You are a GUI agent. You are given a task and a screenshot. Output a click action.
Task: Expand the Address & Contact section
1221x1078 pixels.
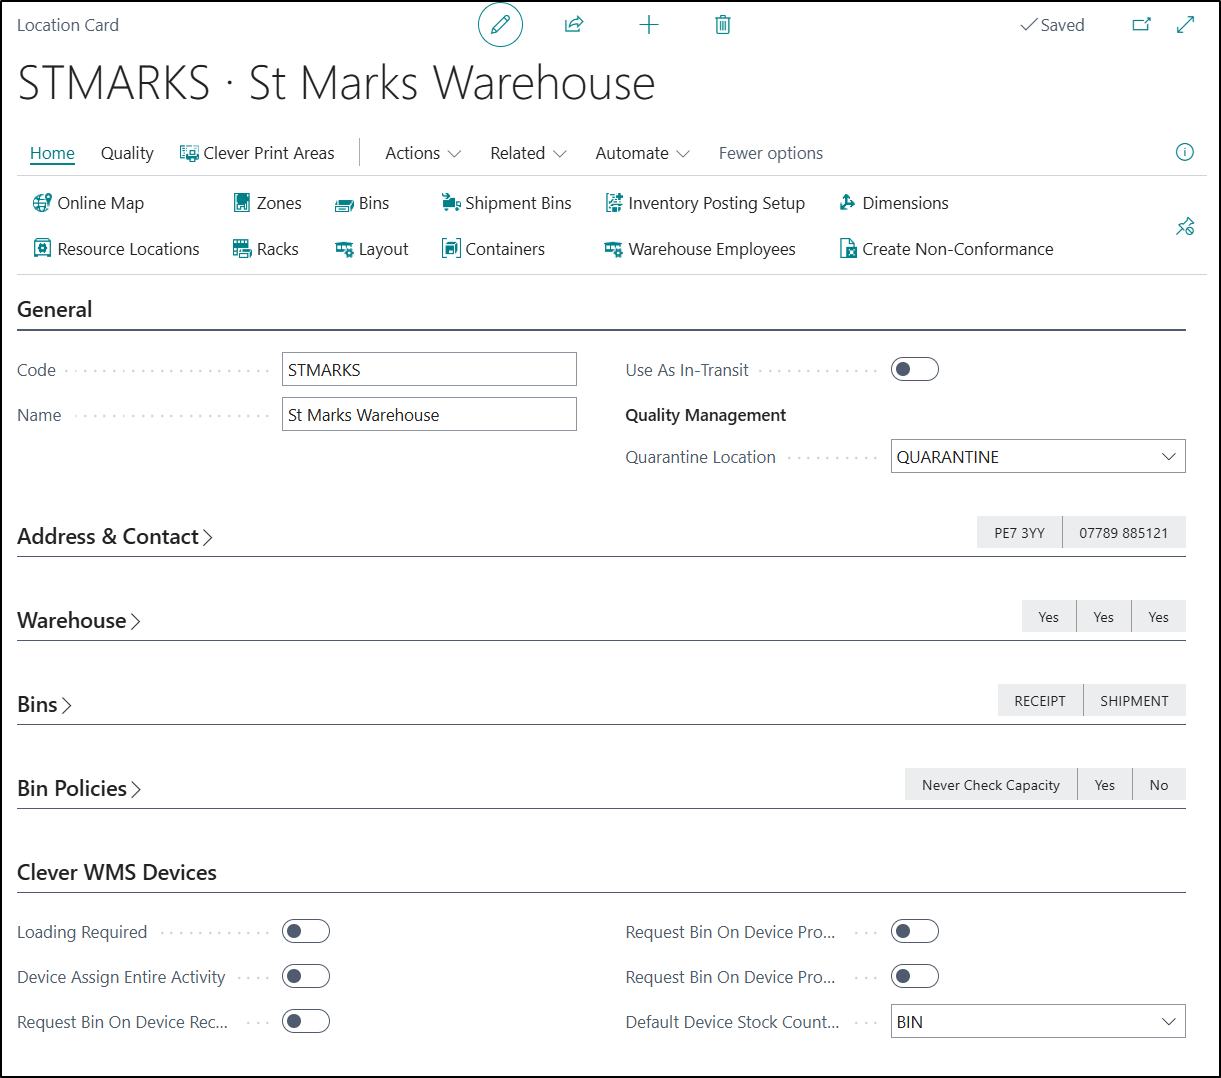click(x=115, y=537)
